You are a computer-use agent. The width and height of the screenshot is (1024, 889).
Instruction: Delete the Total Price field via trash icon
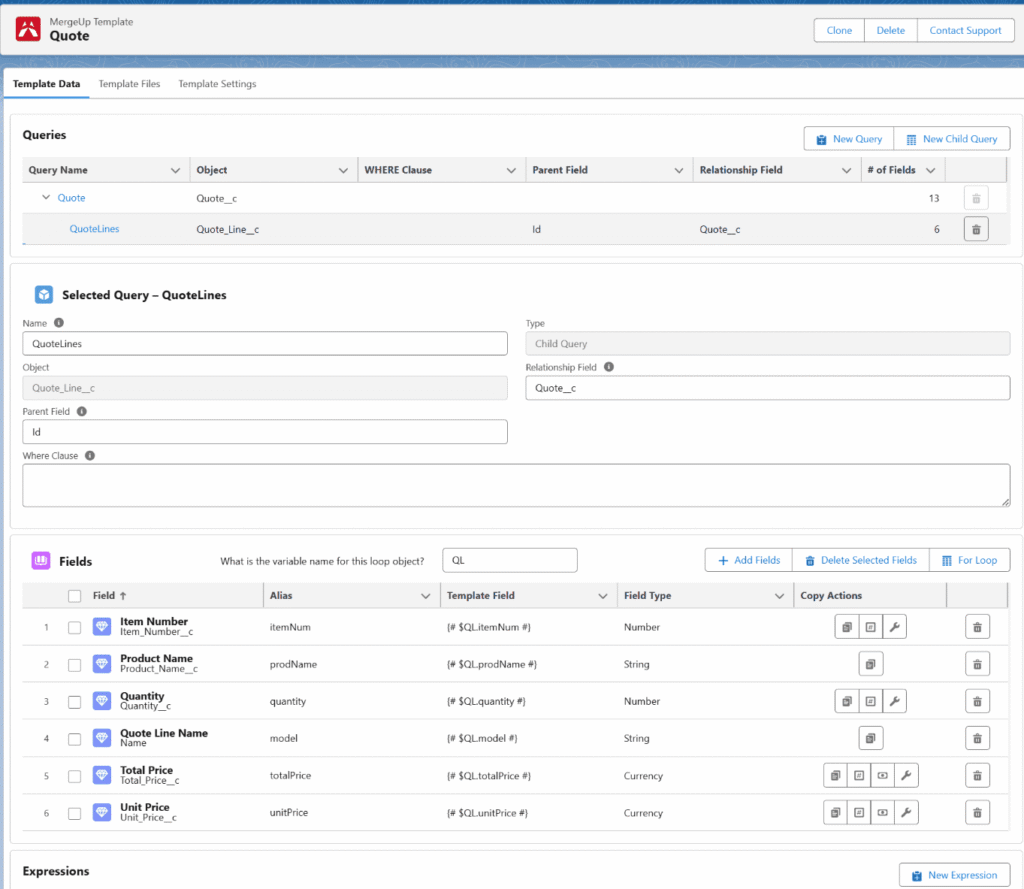click(978, 775)
